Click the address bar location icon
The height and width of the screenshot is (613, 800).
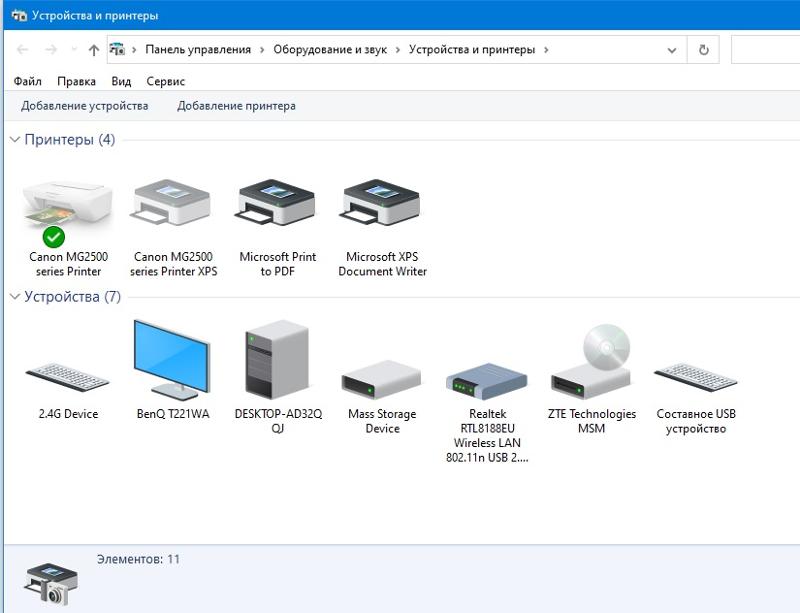coord(117,50)
